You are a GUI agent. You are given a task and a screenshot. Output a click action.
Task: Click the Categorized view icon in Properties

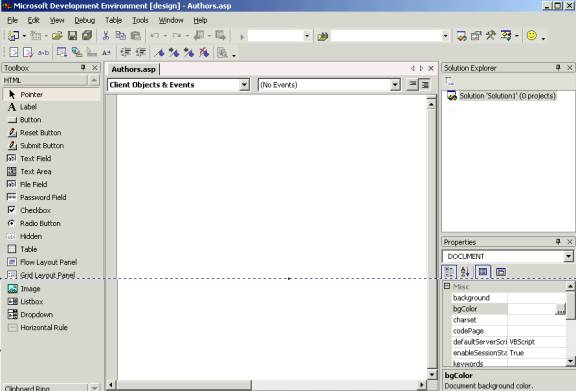coord(449,272)
